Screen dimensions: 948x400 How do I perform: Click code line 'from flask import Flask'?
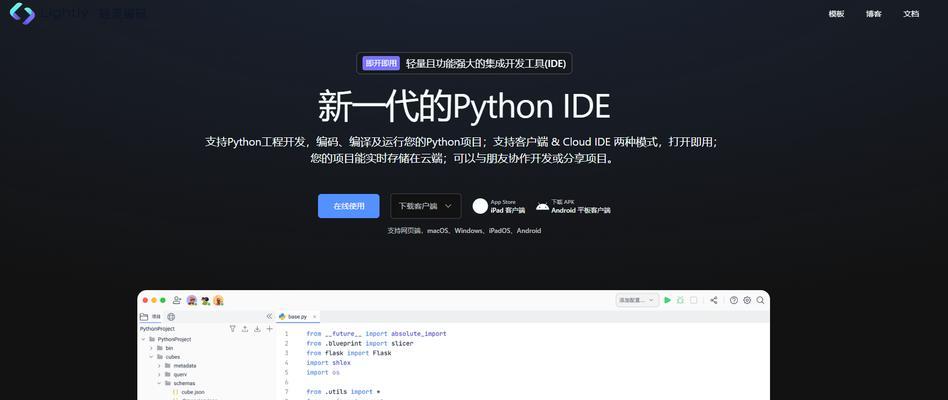(x=349, y=353)
